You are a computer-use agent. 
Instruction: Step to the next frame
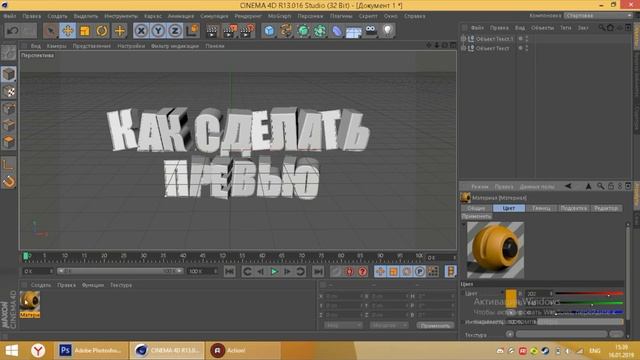point(287,271)
